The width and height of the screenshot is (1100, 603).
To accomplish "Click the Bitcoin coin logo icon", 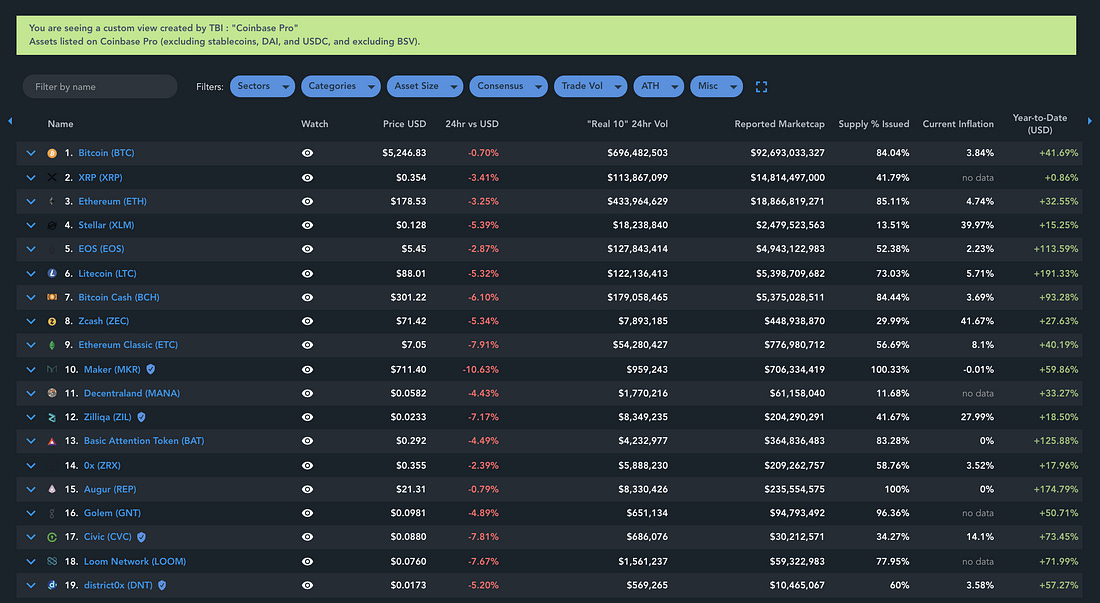I will coord(52,153).
